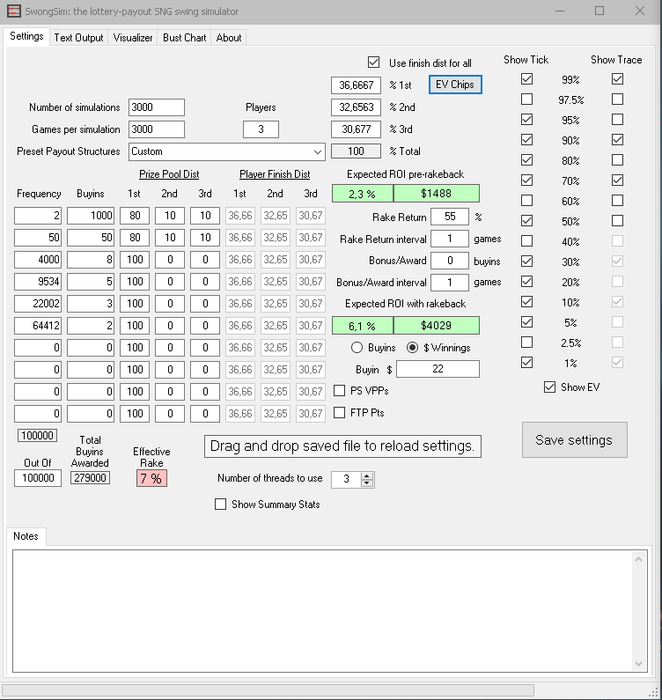
Task: Click the Prize Pool Dist header
Action: point(169,174)
